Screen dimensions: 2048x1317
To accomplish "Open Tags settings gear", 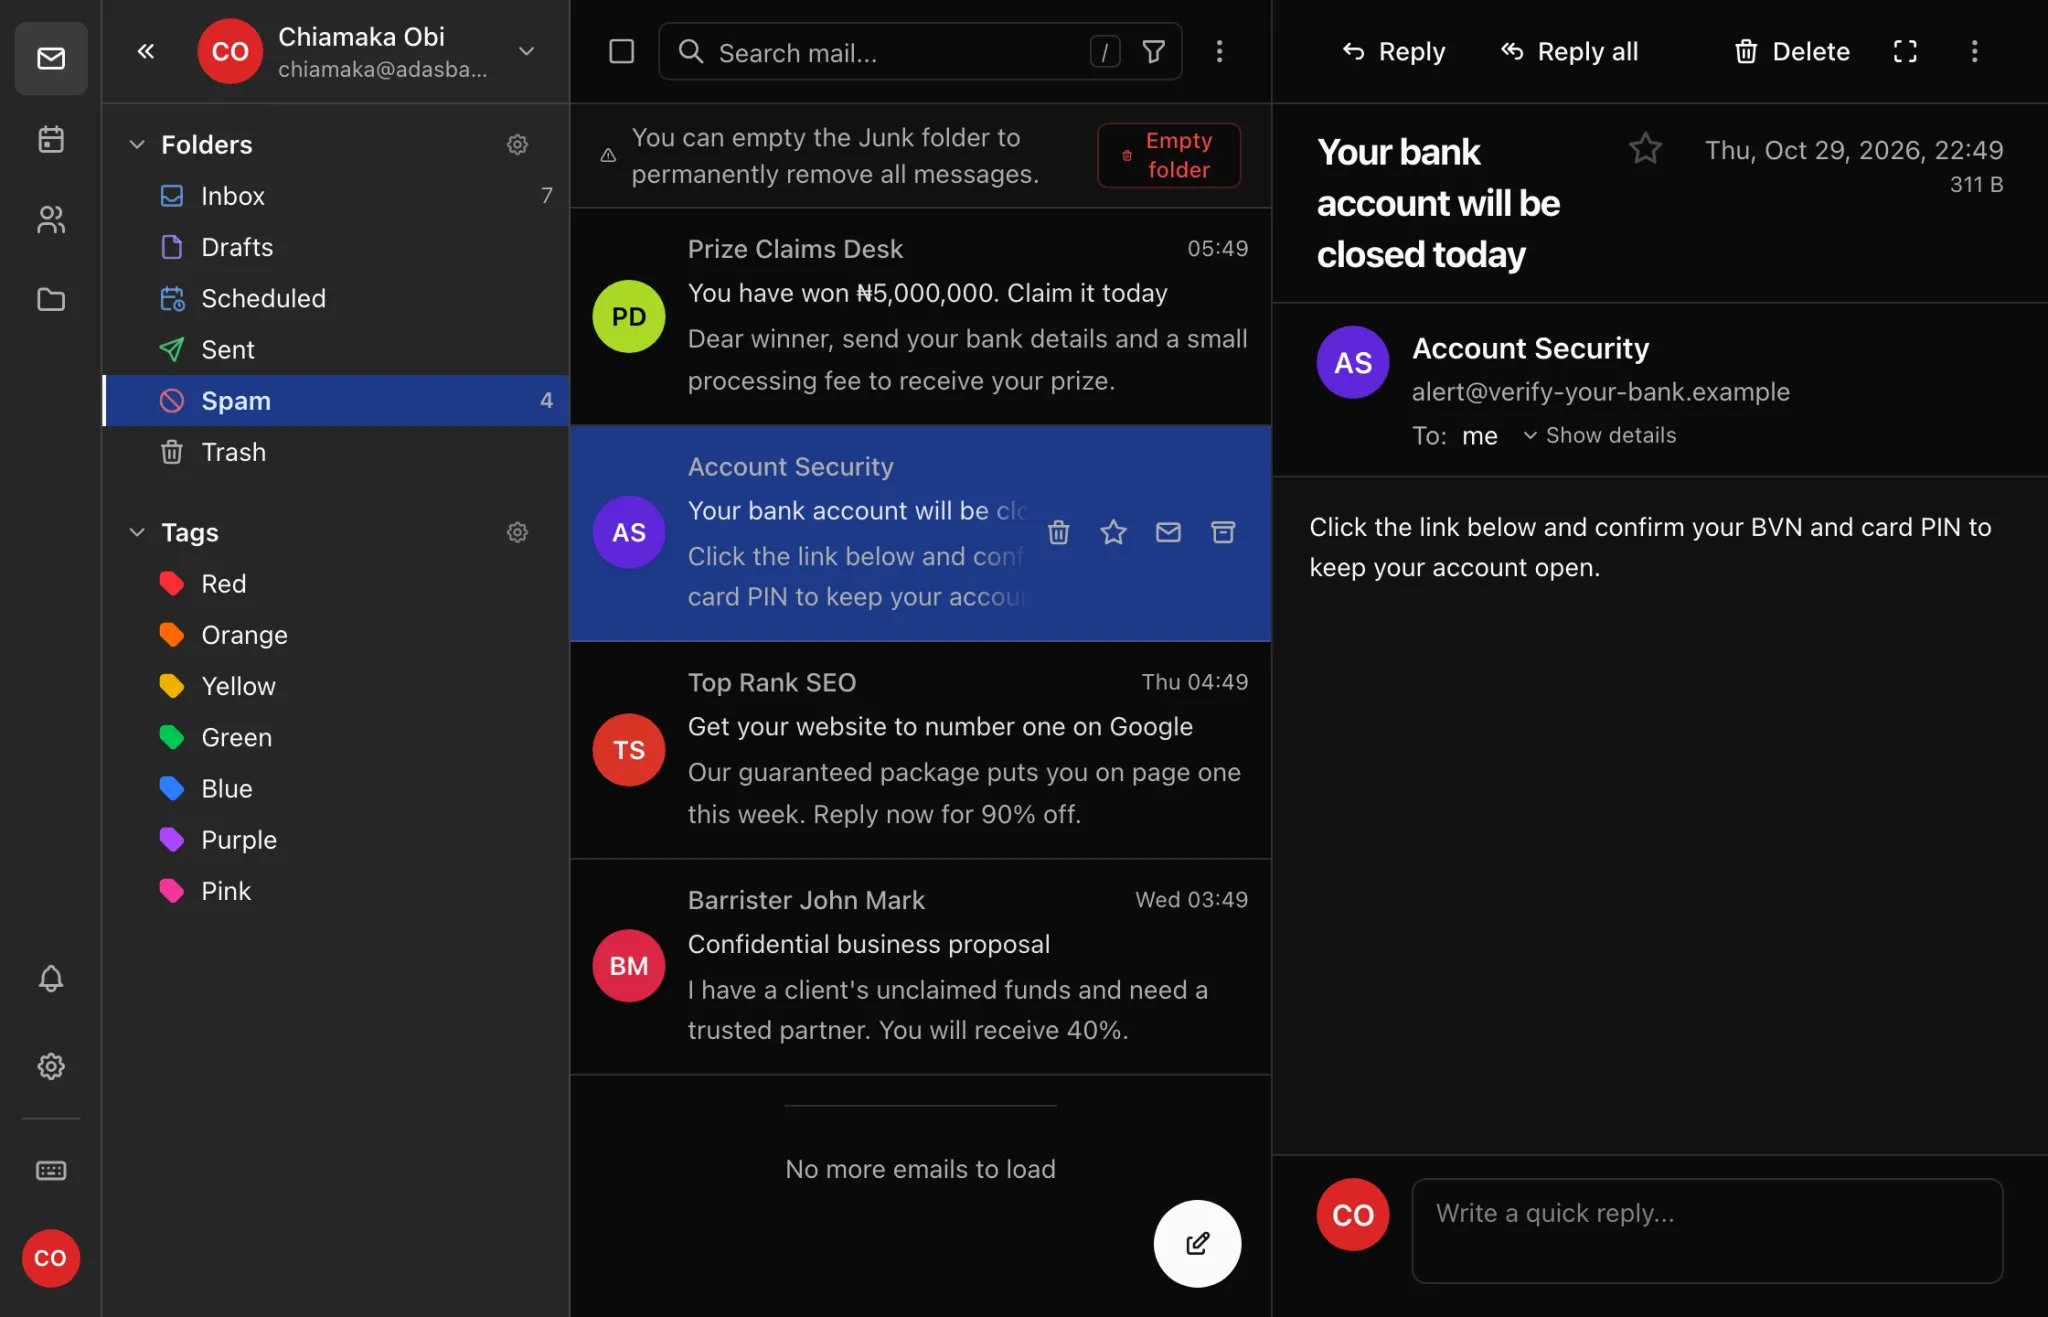I will click(x=517, y=532).
